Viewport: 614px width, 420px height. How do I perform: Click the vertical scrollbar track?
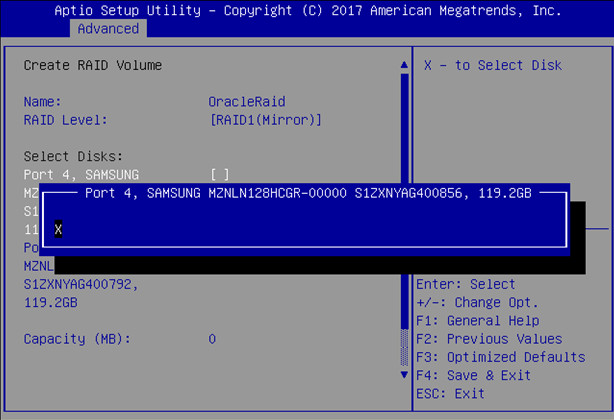coord(405,220)
